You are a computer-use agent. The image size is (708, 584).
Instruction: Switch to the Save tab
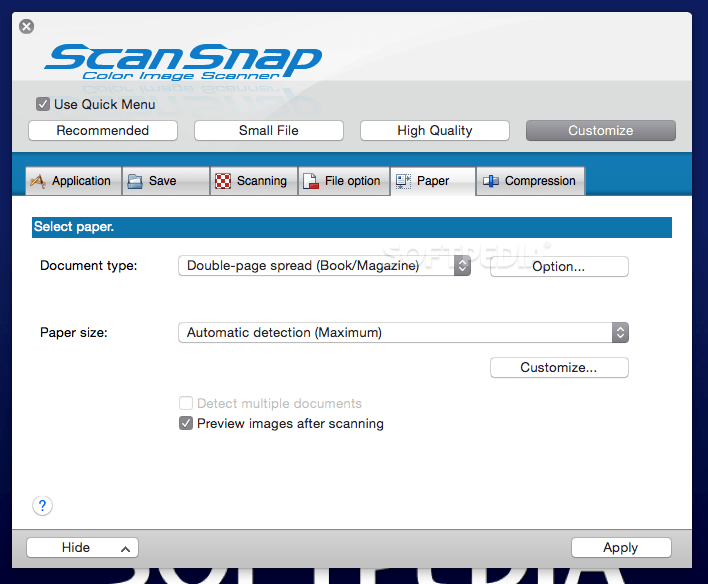point(166,181)
